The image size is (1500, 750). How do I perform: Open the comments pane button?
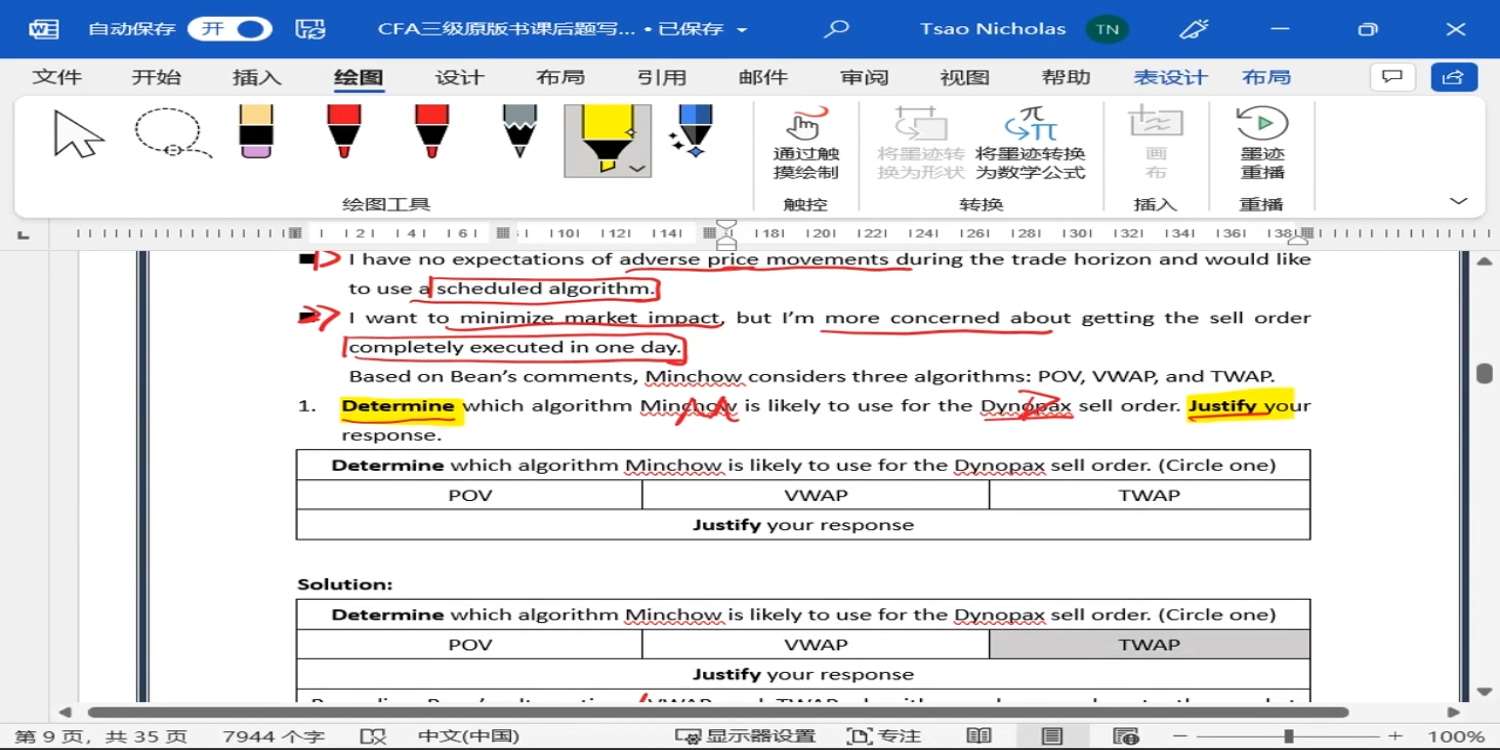(1391, 77)
